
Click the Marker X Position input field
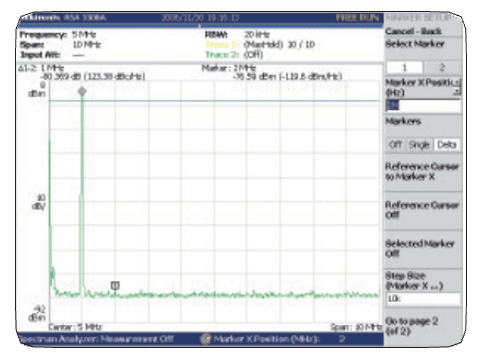(423, 106)
